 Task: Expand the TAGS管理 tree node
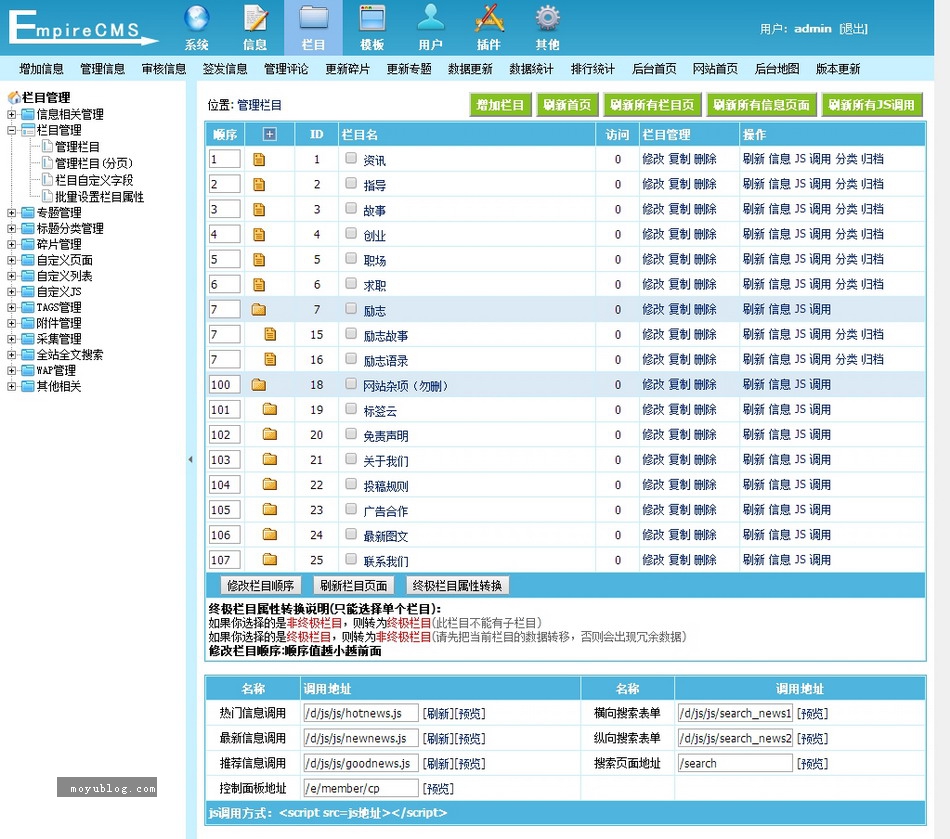[x=12, y=307]
